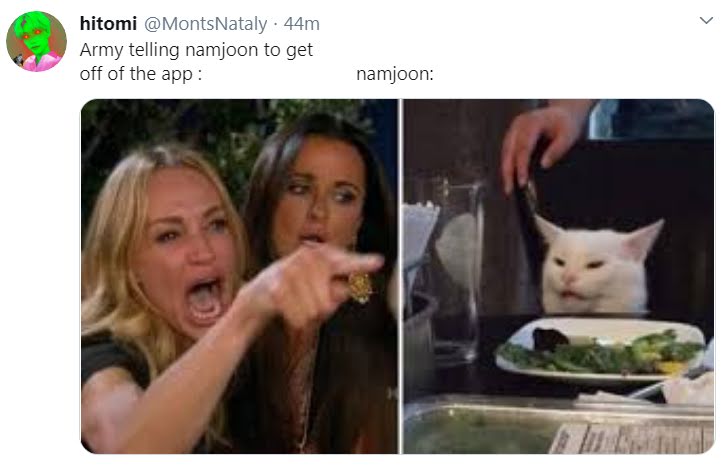The width and height of the screenshot is (728, 466).
Task: Expand the tweet options chevron menu
Action: [706, 20]
